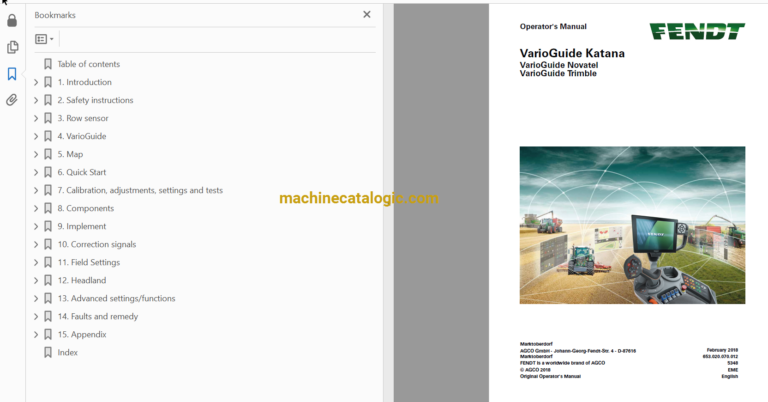Screen dimensions: 768x402
Task: Toggle the Bookmarks sidebar icon
Action: 12,74
